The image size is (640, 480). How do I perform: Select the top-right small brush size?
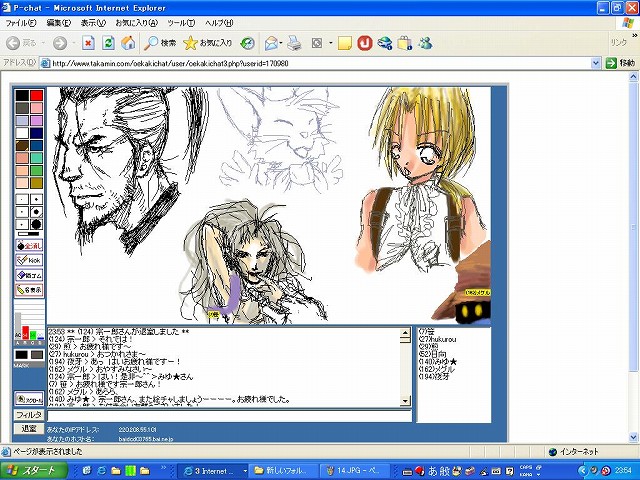click(x=36, y=200)
